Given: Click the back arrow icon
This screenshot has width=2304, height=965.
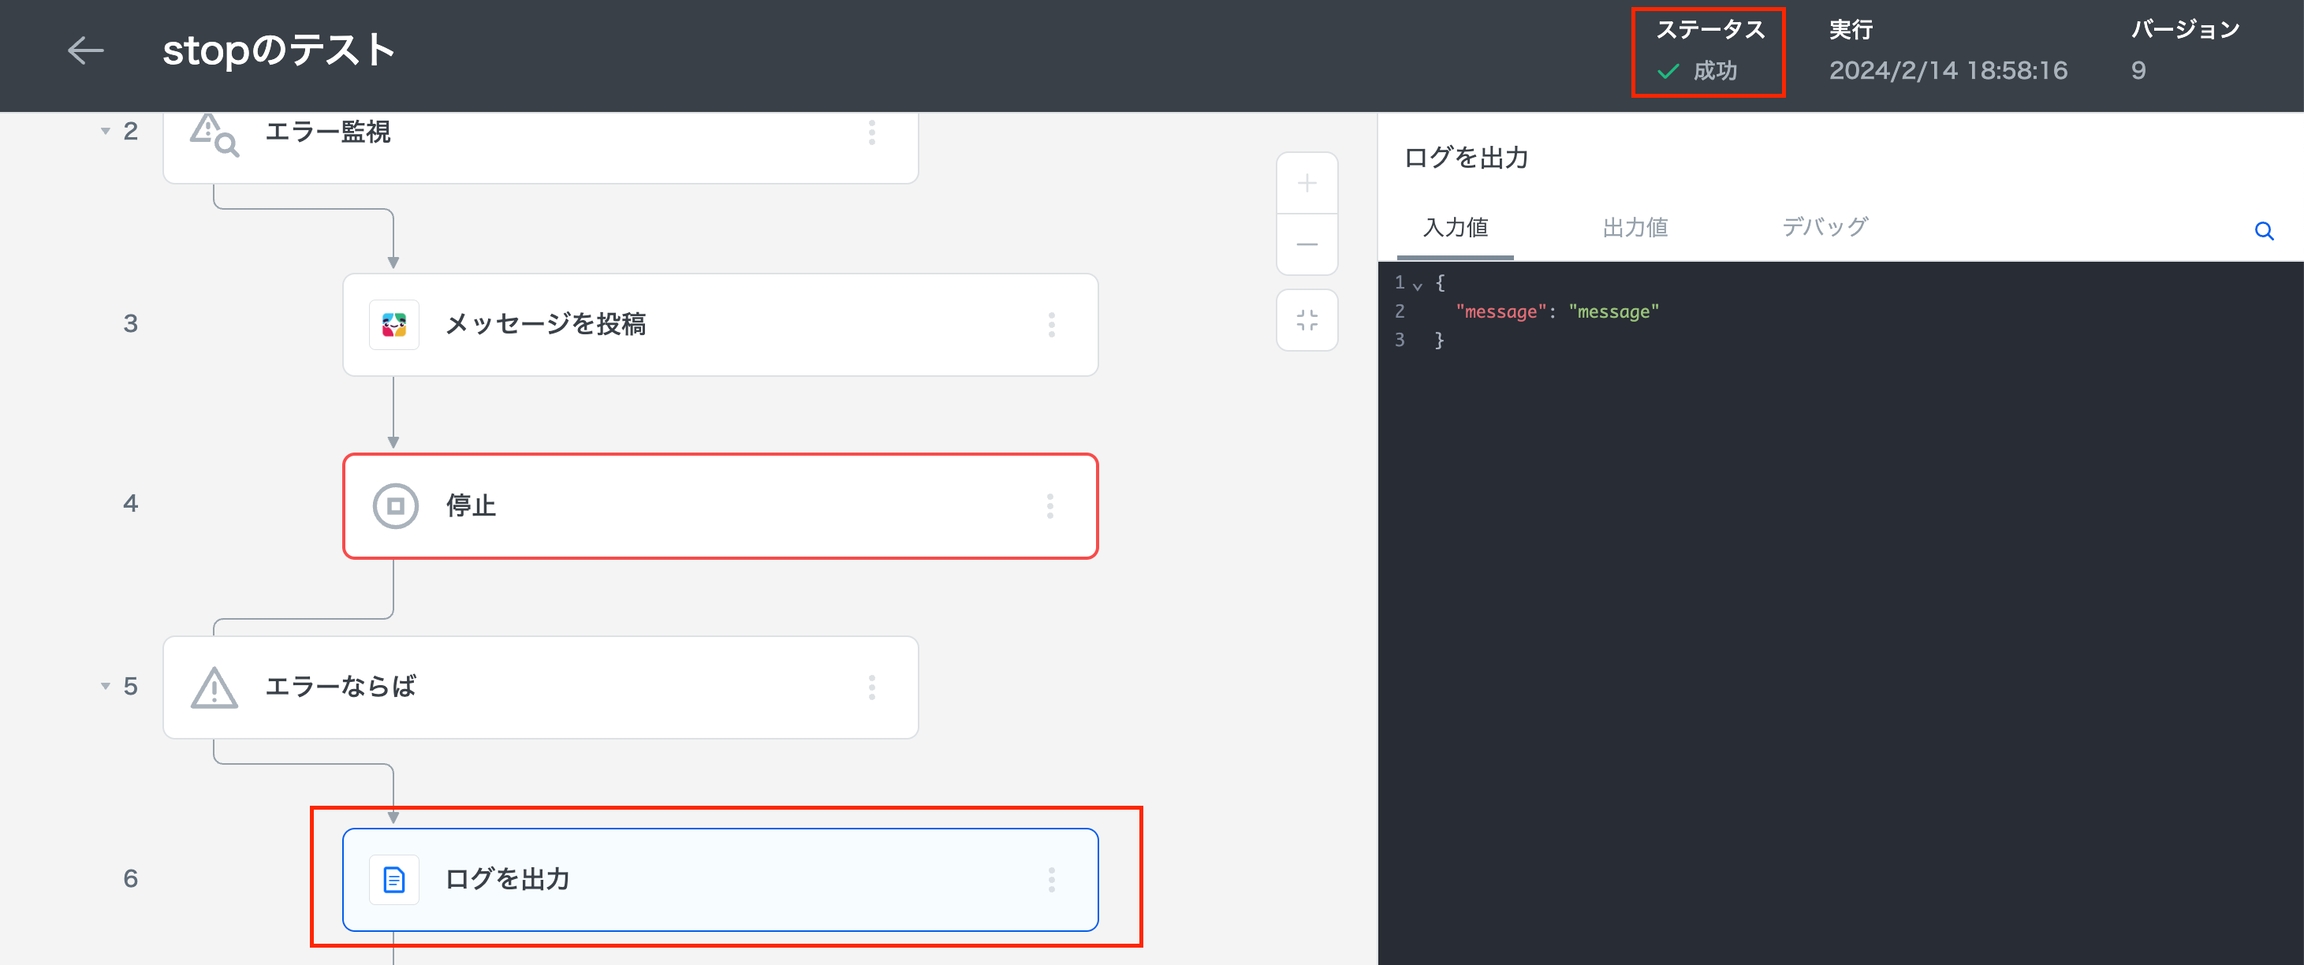Looking at the screenshot, I should [x=85, y=50].
